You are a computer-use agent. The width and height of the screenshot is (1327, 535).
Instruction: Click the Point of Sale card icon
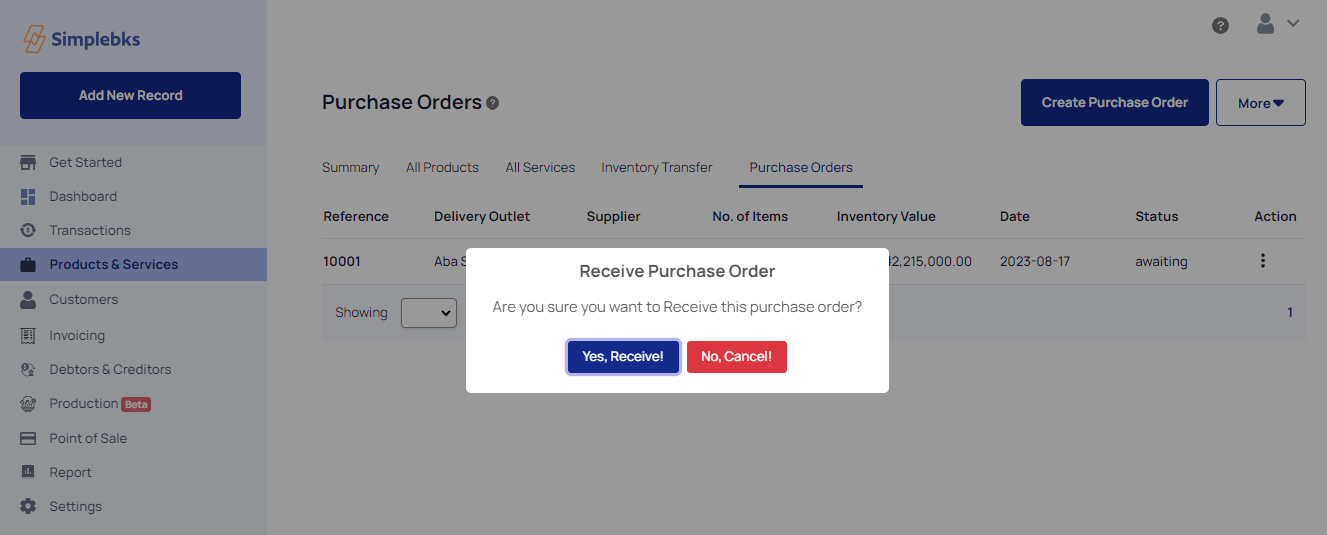tap(28, 438)
